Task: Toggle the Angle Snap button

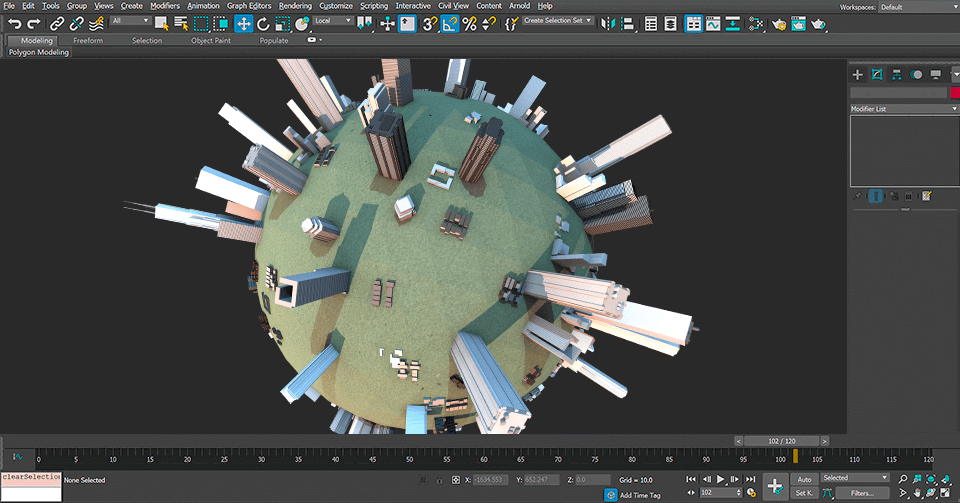Action: tap(449, 24)
